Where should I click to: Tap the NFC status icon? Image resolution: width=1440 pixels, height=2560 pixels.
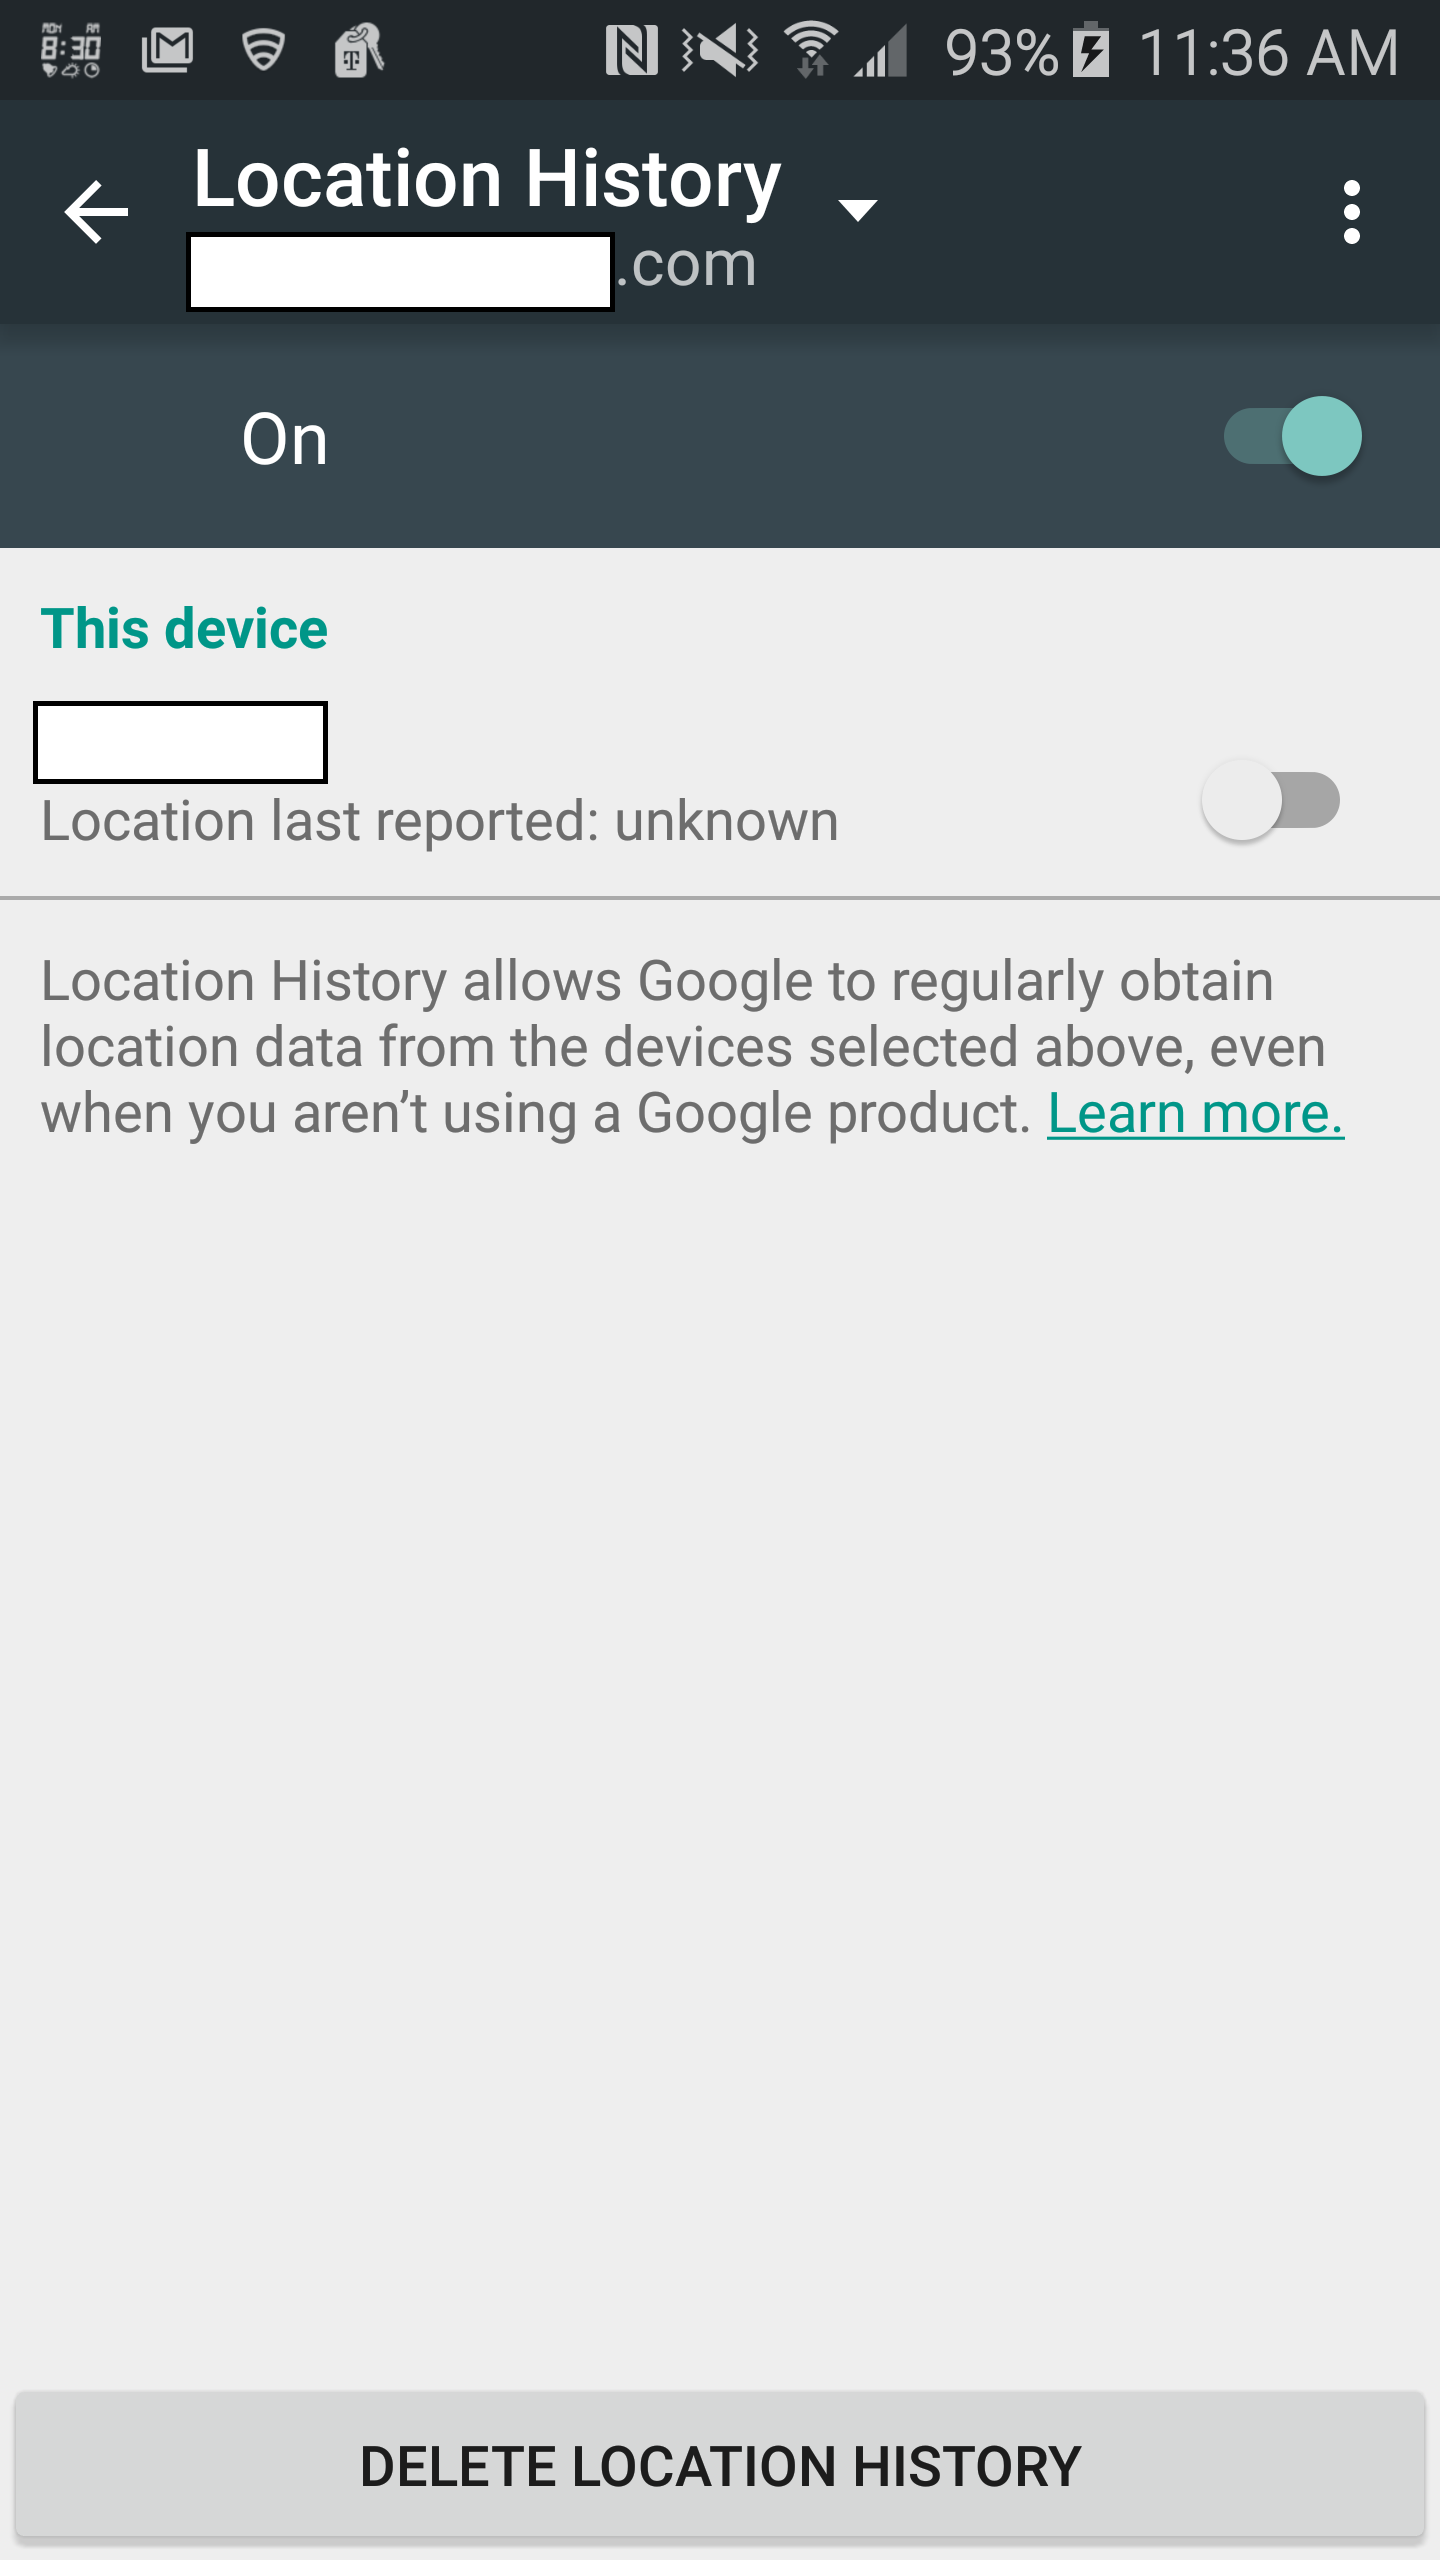(x=631, y=50)
